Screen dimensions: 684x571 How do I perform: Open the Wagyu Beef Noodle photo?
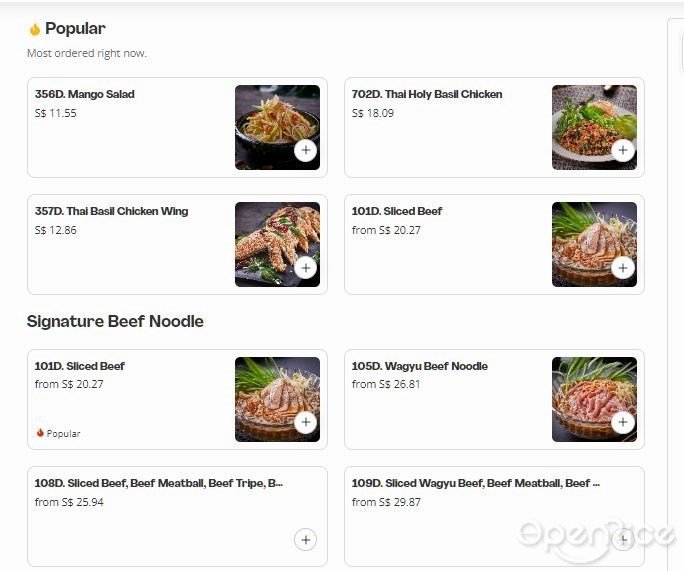point(594,399)
